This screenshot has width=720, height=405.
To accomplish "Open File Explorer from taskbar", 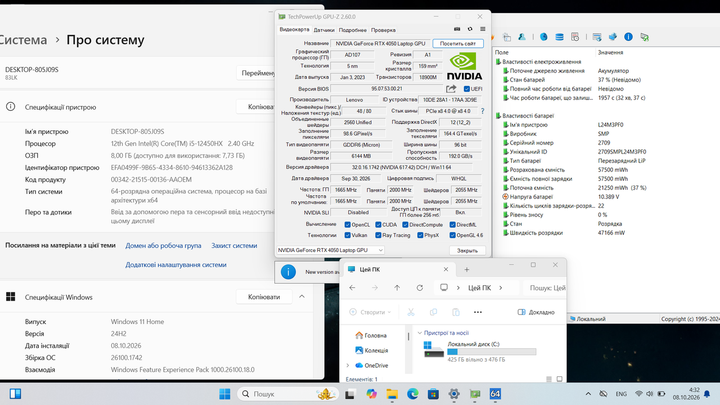I will coord(392,394).
